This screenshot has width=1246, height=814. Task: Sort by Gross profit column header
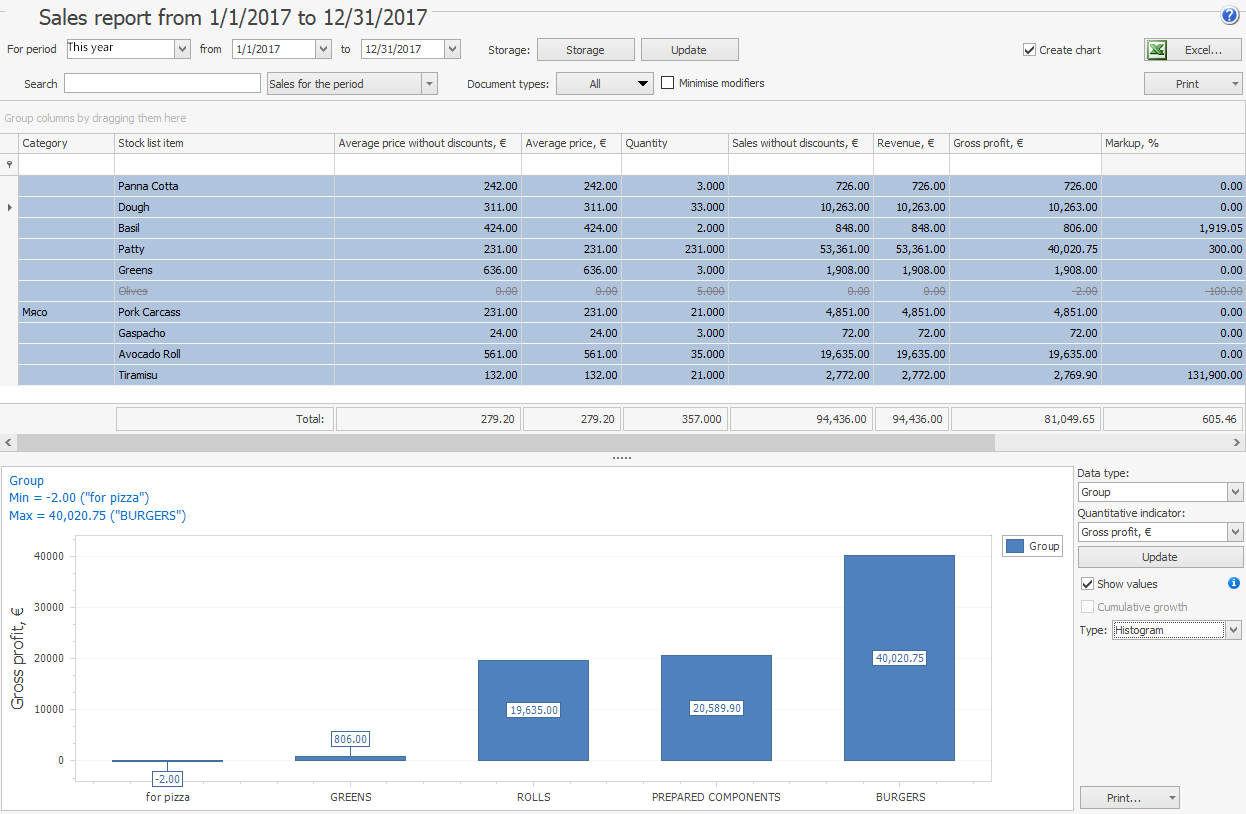click(1024, 143)
